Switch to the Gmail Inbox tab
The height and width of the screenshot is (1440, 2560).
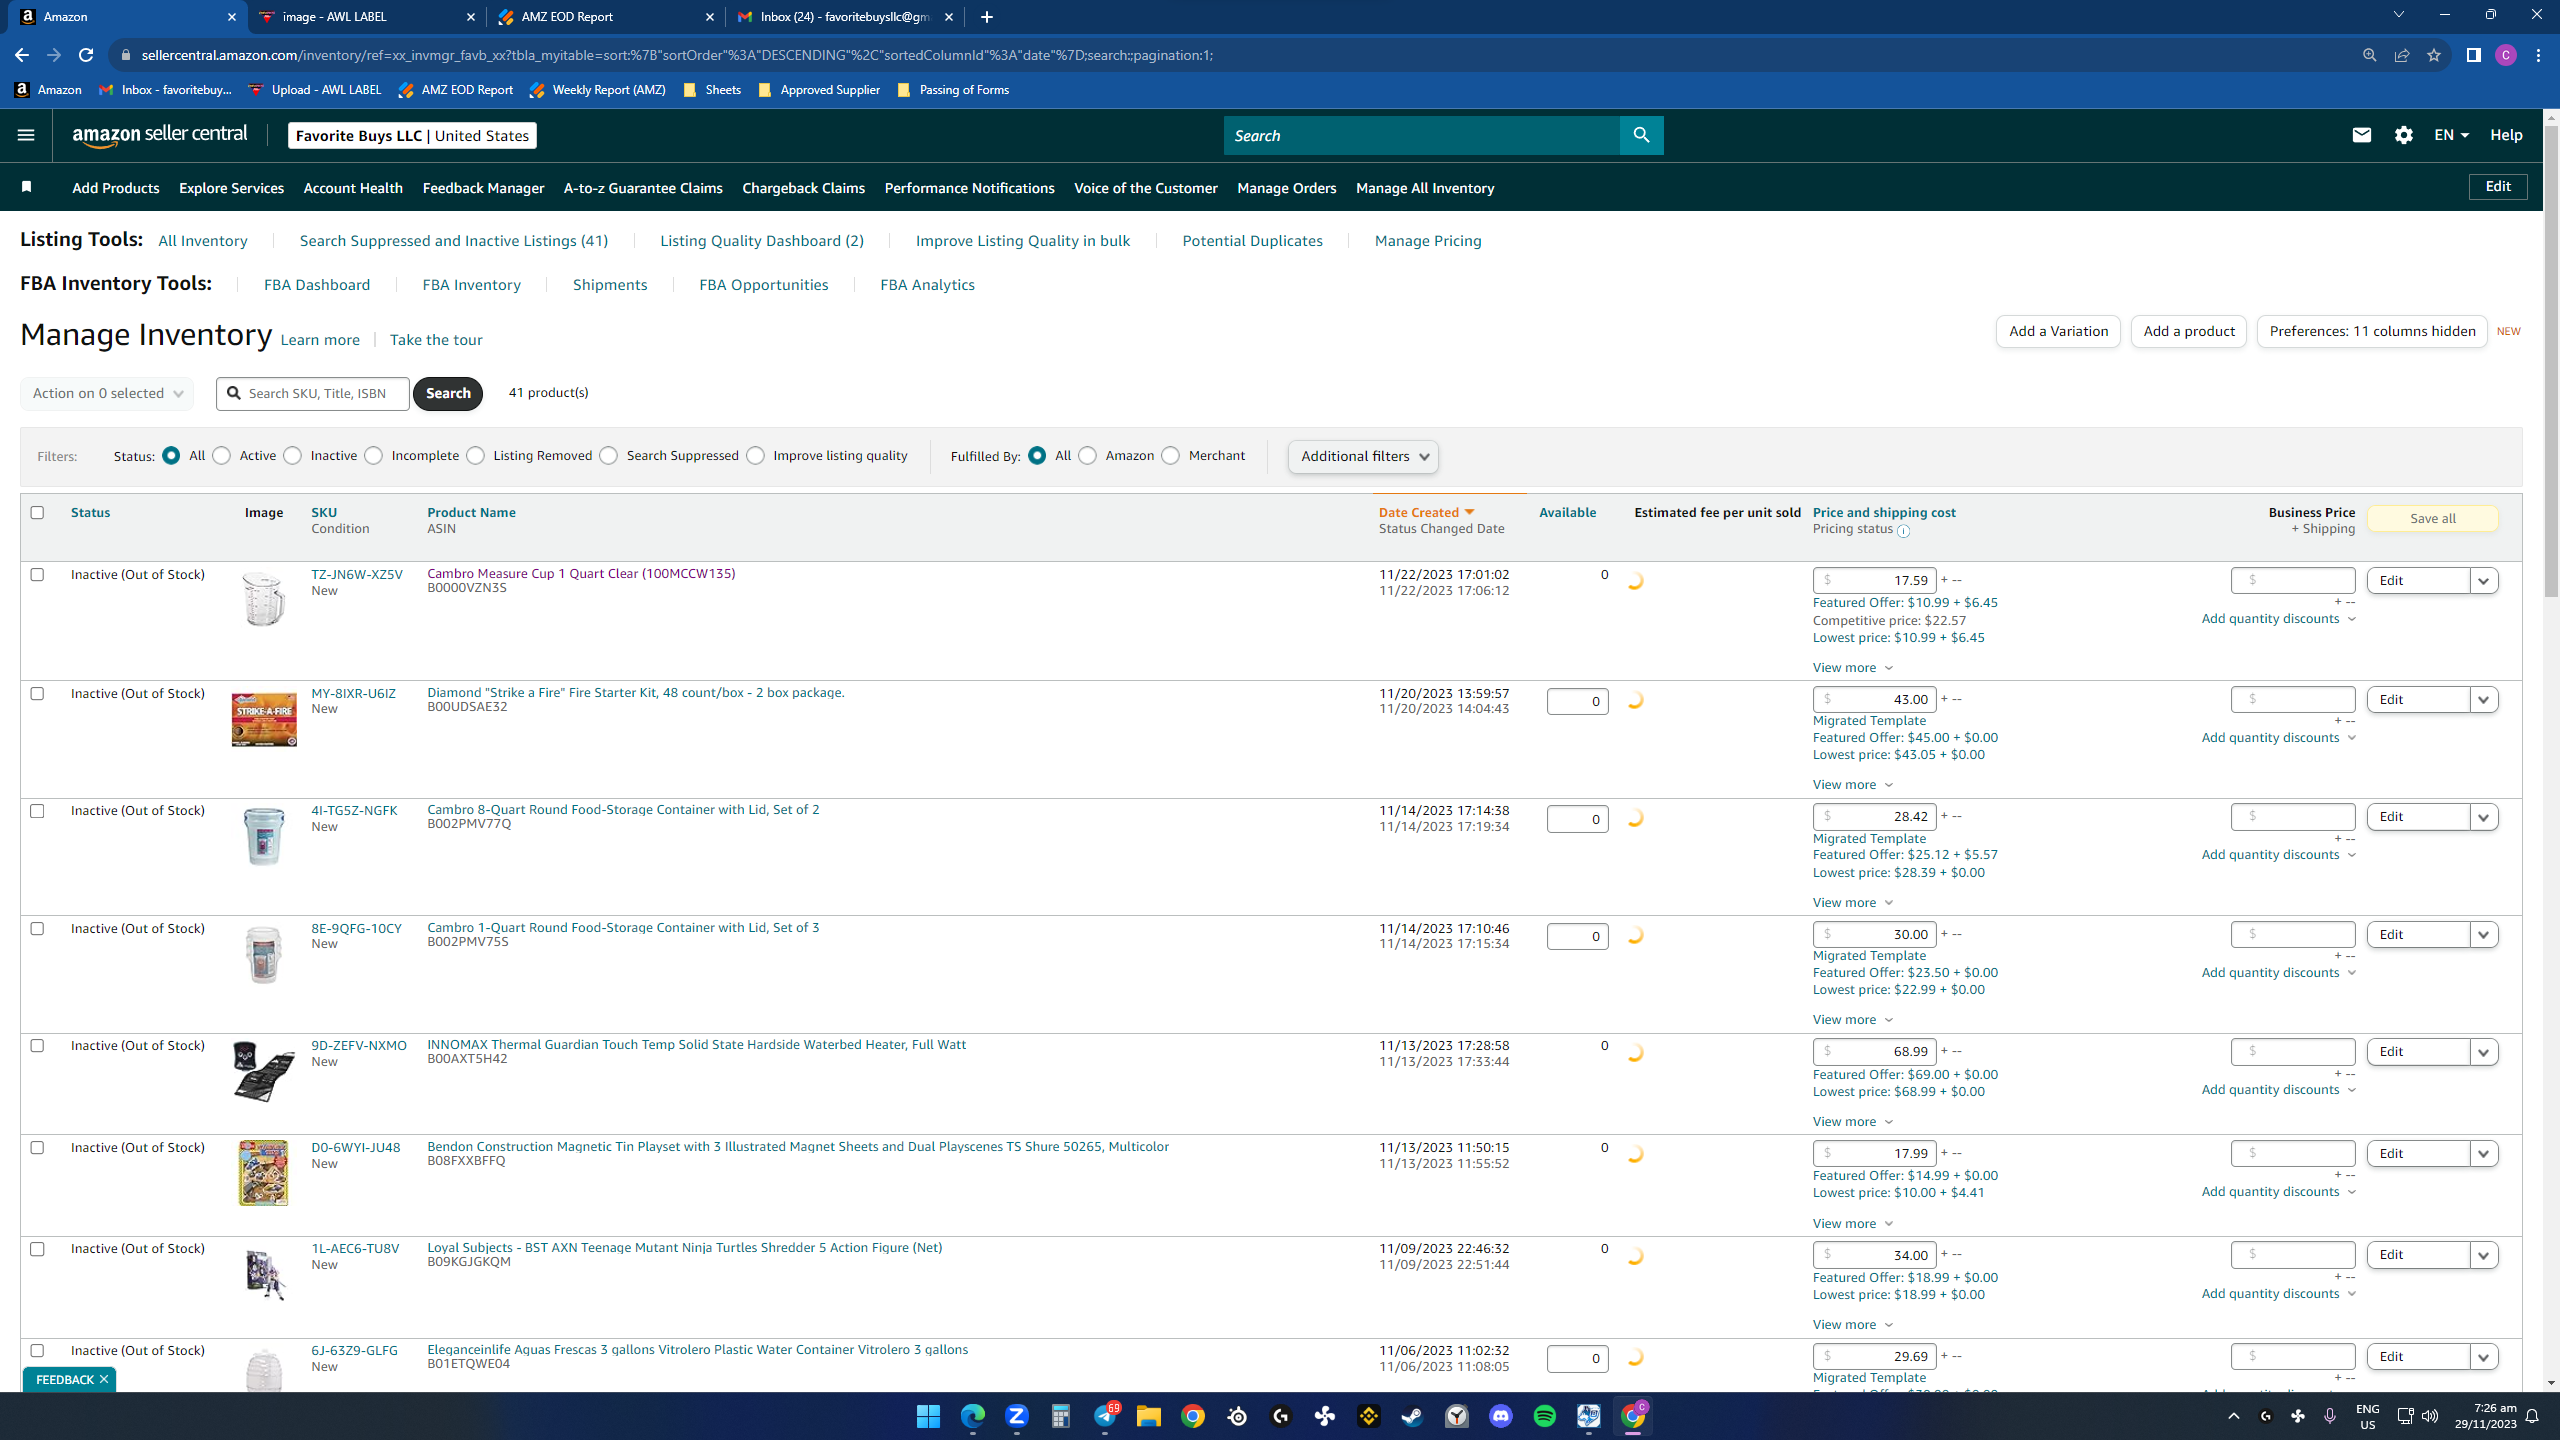point(845,17)
